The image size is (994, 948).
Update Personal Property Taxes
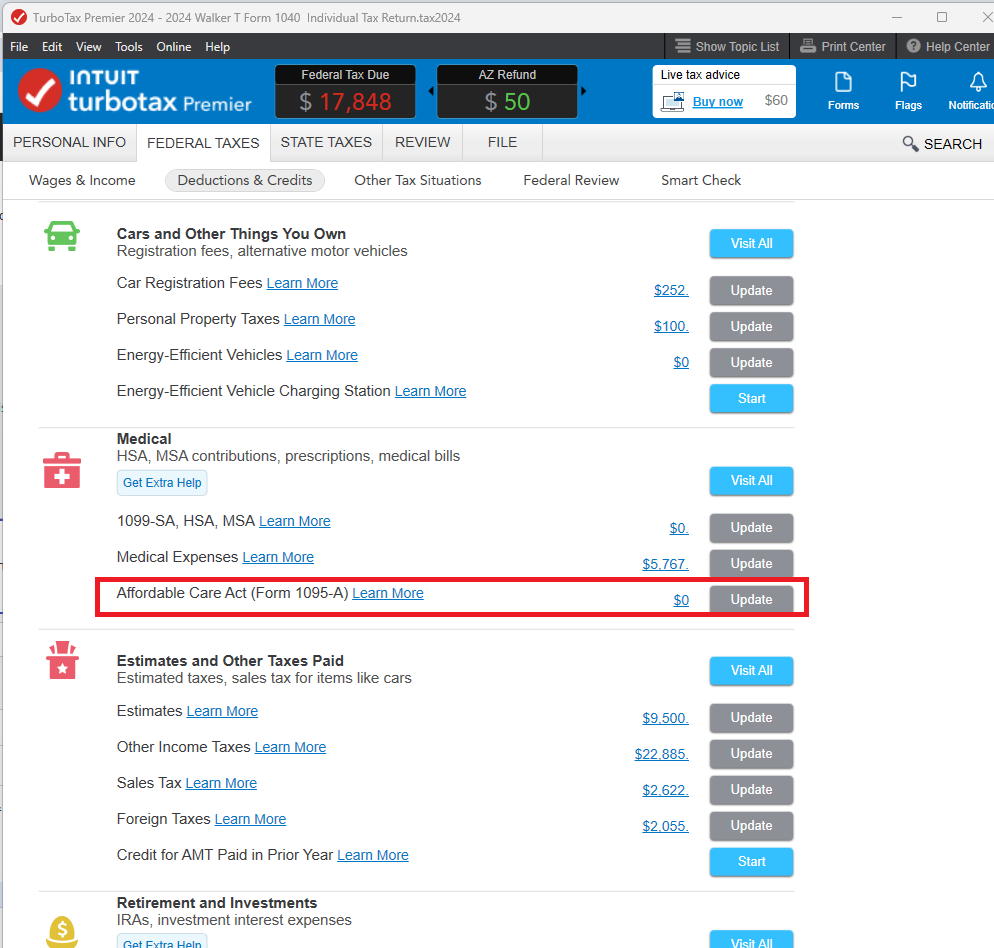[751, 327]
